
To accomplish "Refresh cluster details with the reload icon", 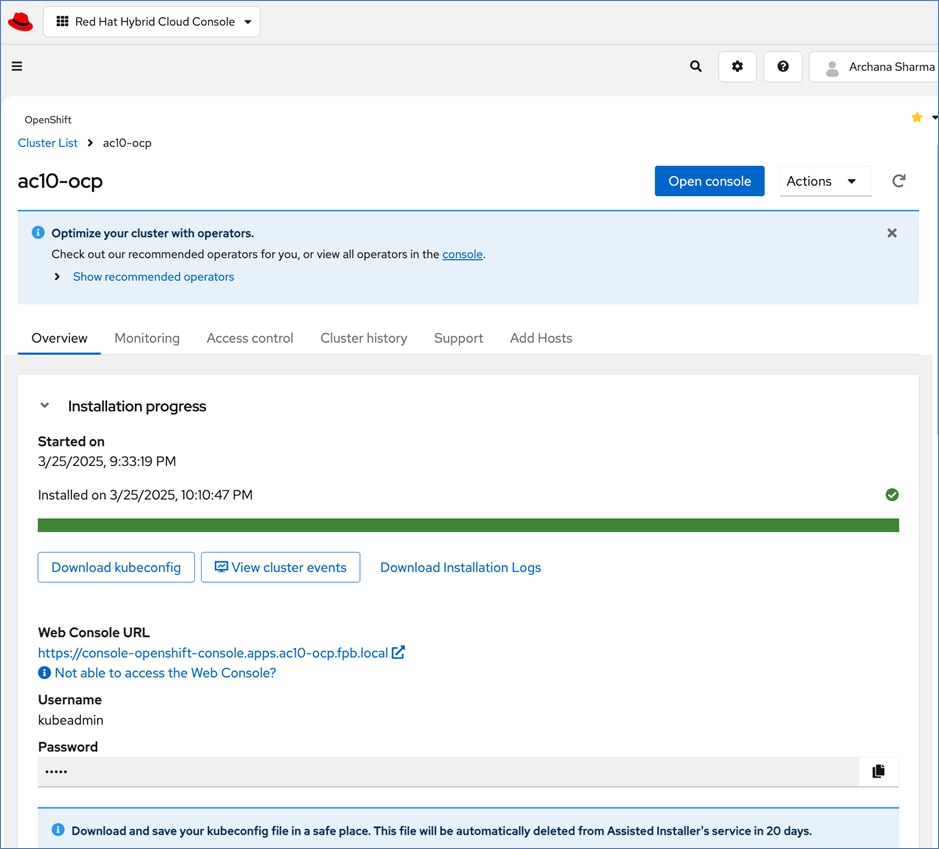I will click(x=898, y=181).
